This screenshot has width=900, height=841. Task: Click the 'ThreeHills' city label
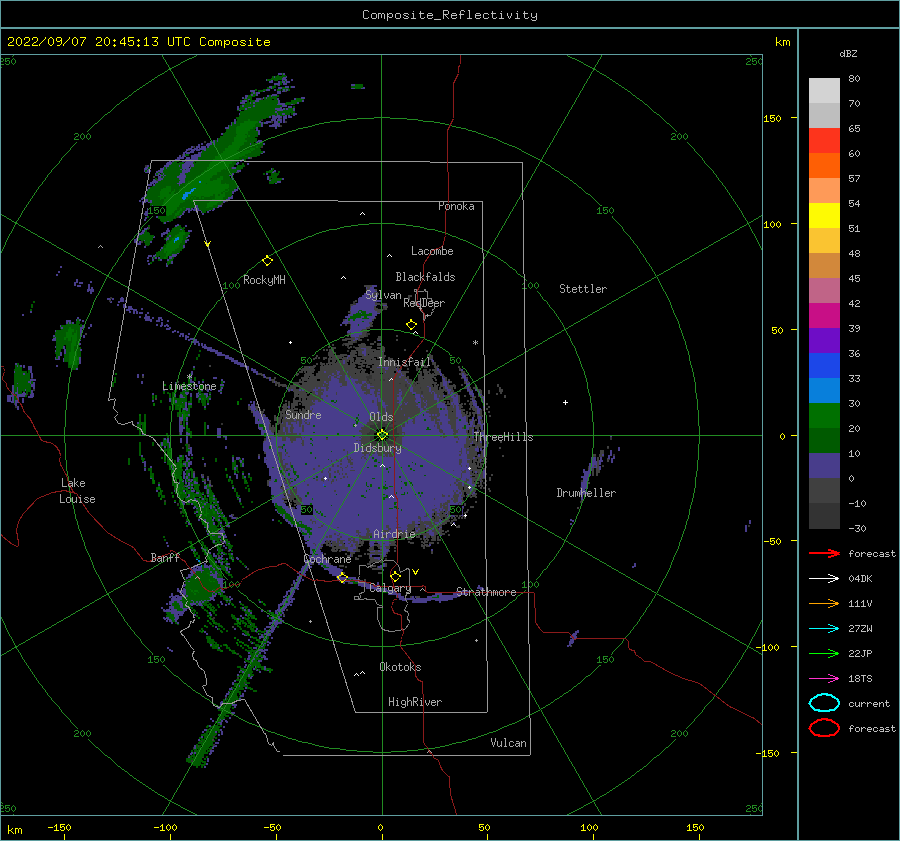coord(503,437)
